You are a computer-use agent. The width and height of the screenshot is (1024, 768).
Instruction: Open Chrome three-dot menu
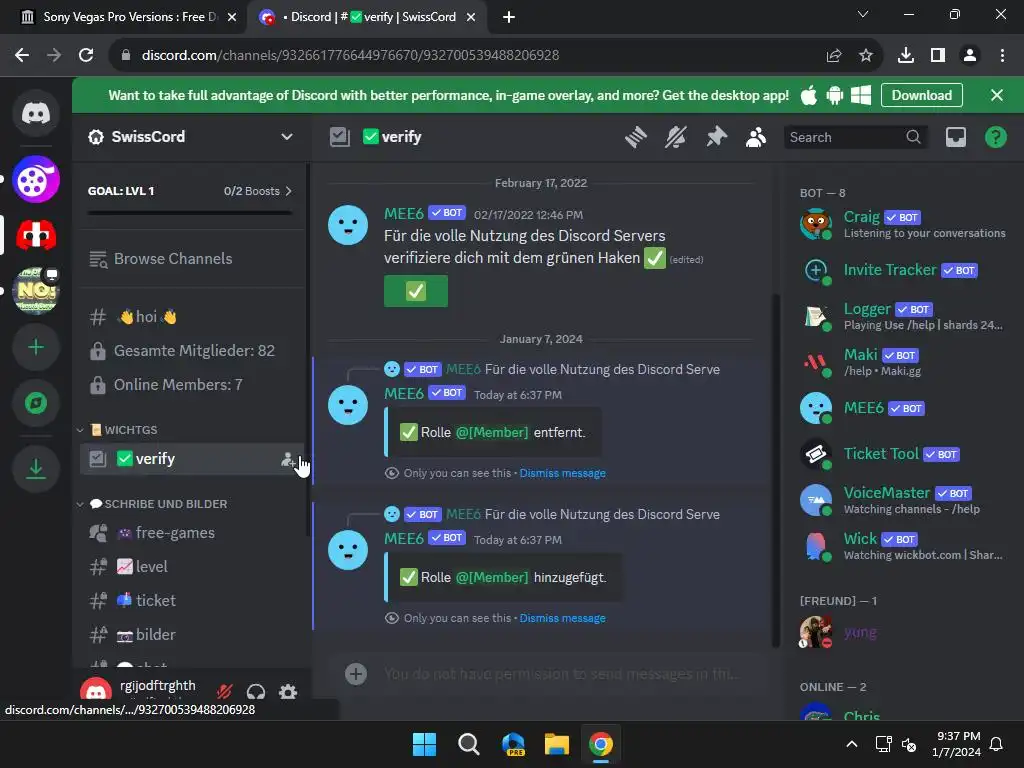(1002, 56)
